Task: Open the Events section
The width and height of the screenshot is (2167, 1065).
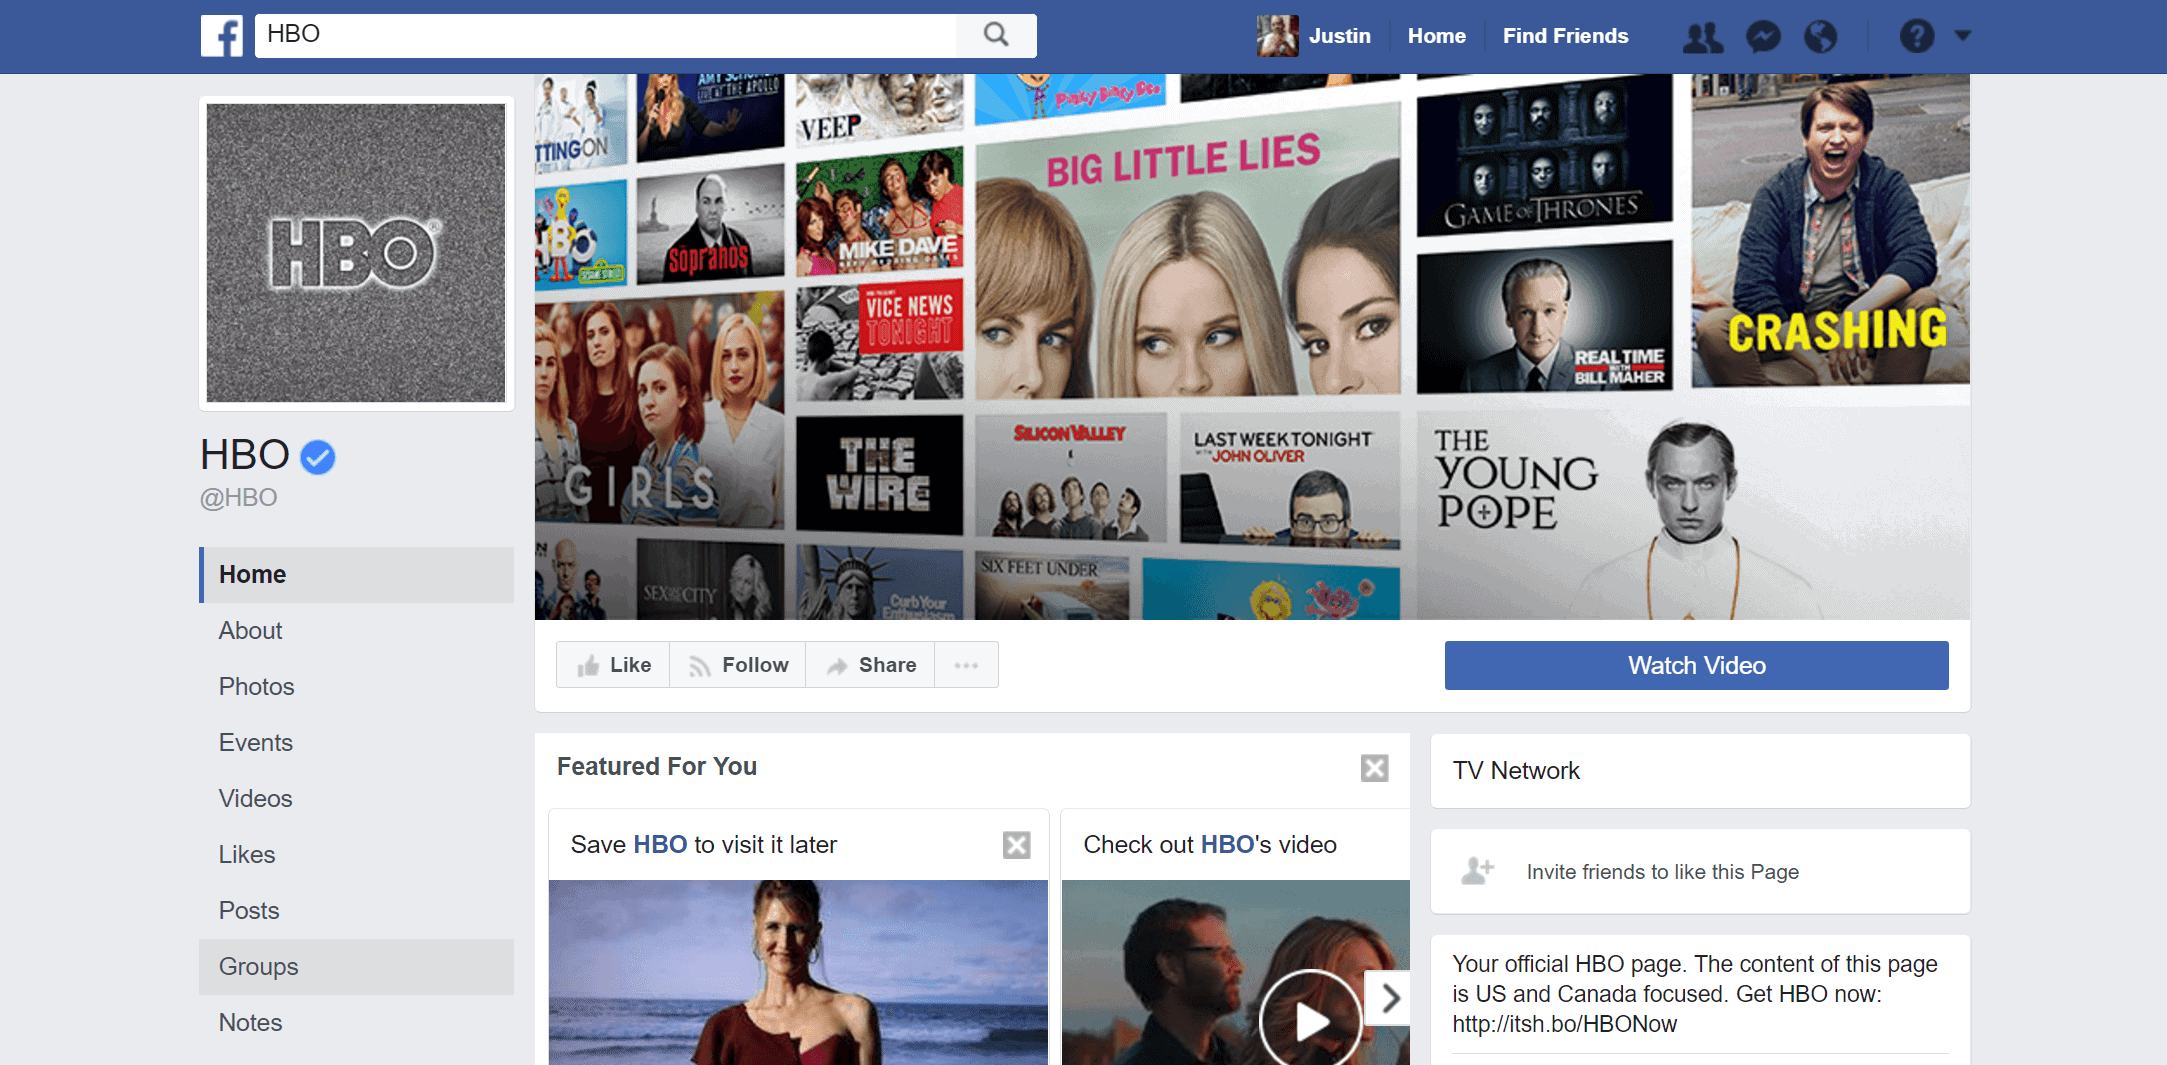Action: coord(357,743)
